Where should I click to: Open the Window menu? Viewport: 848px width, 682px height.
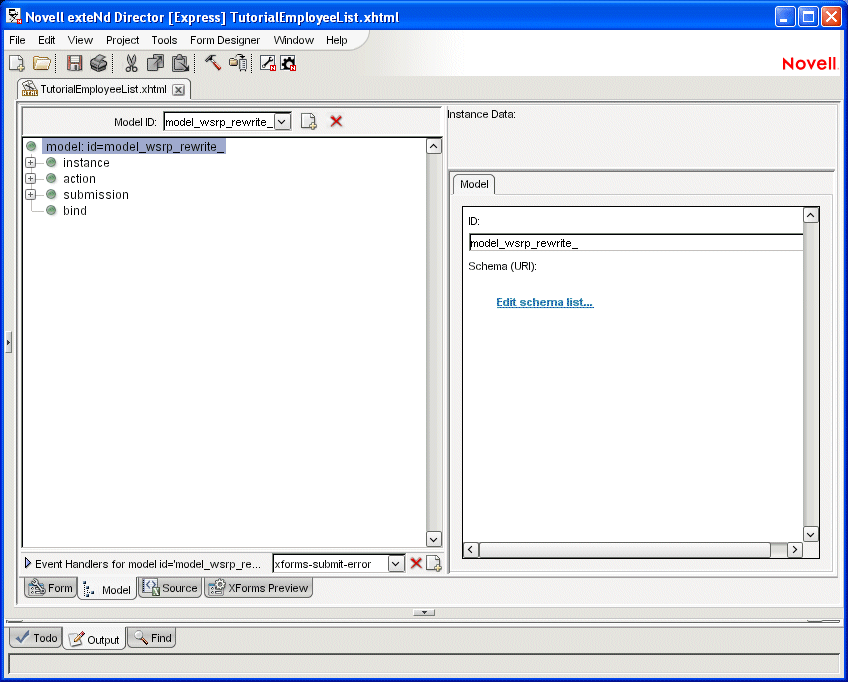coord(294,40)
